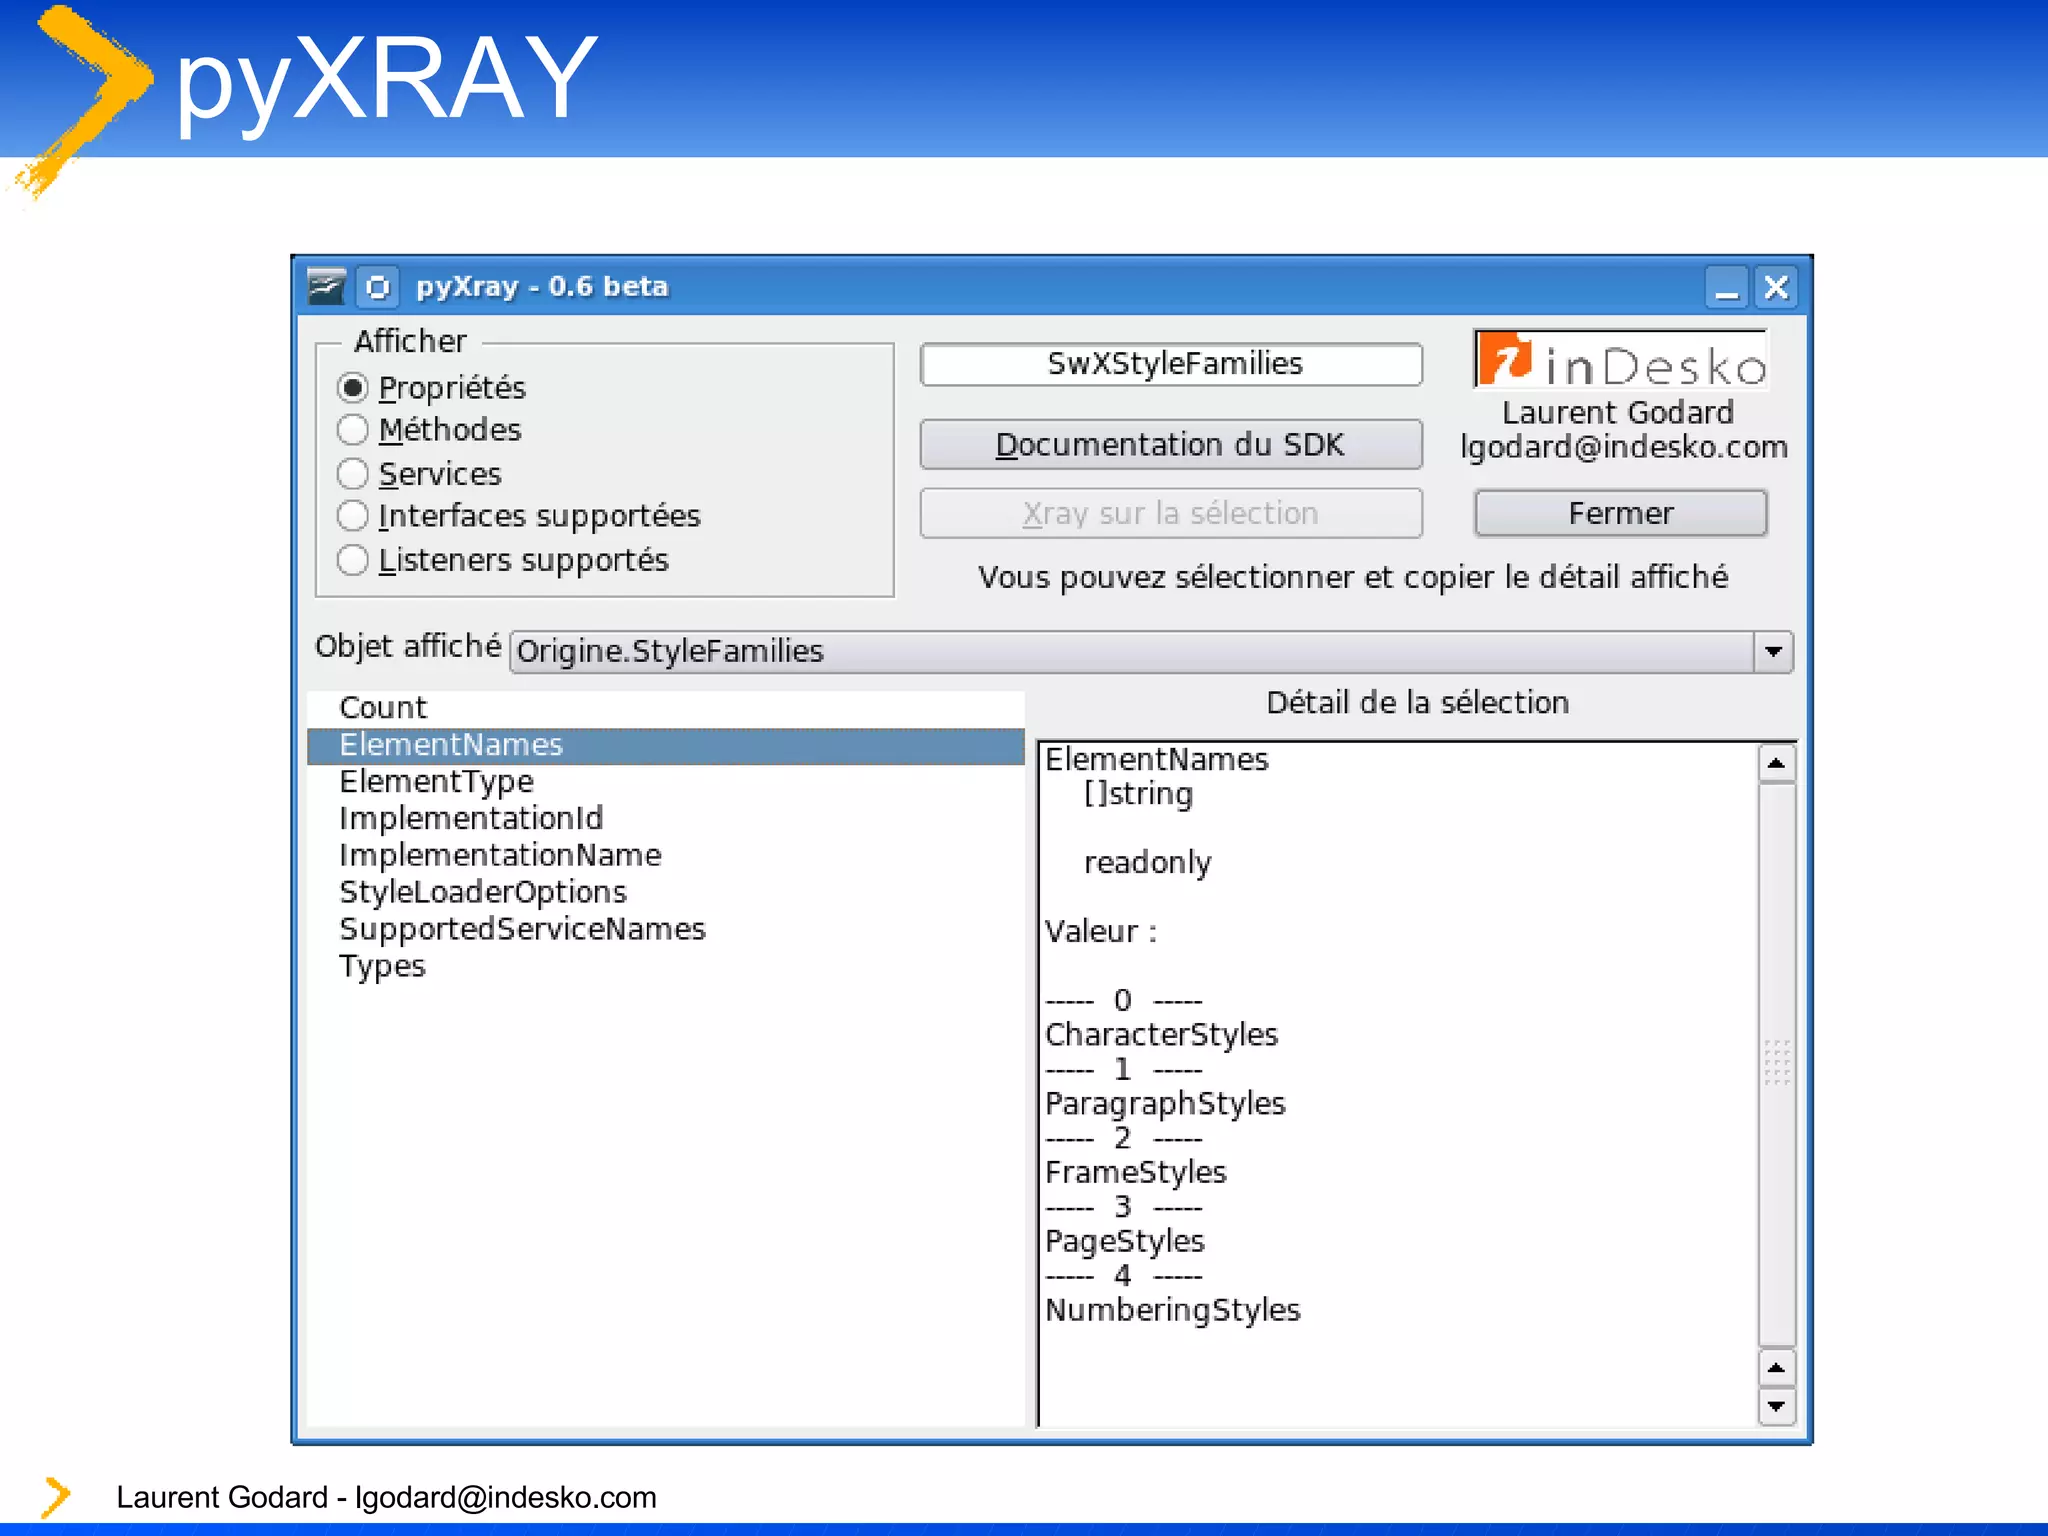Select StyleLoaderOptions in the list

click(666, 893)
